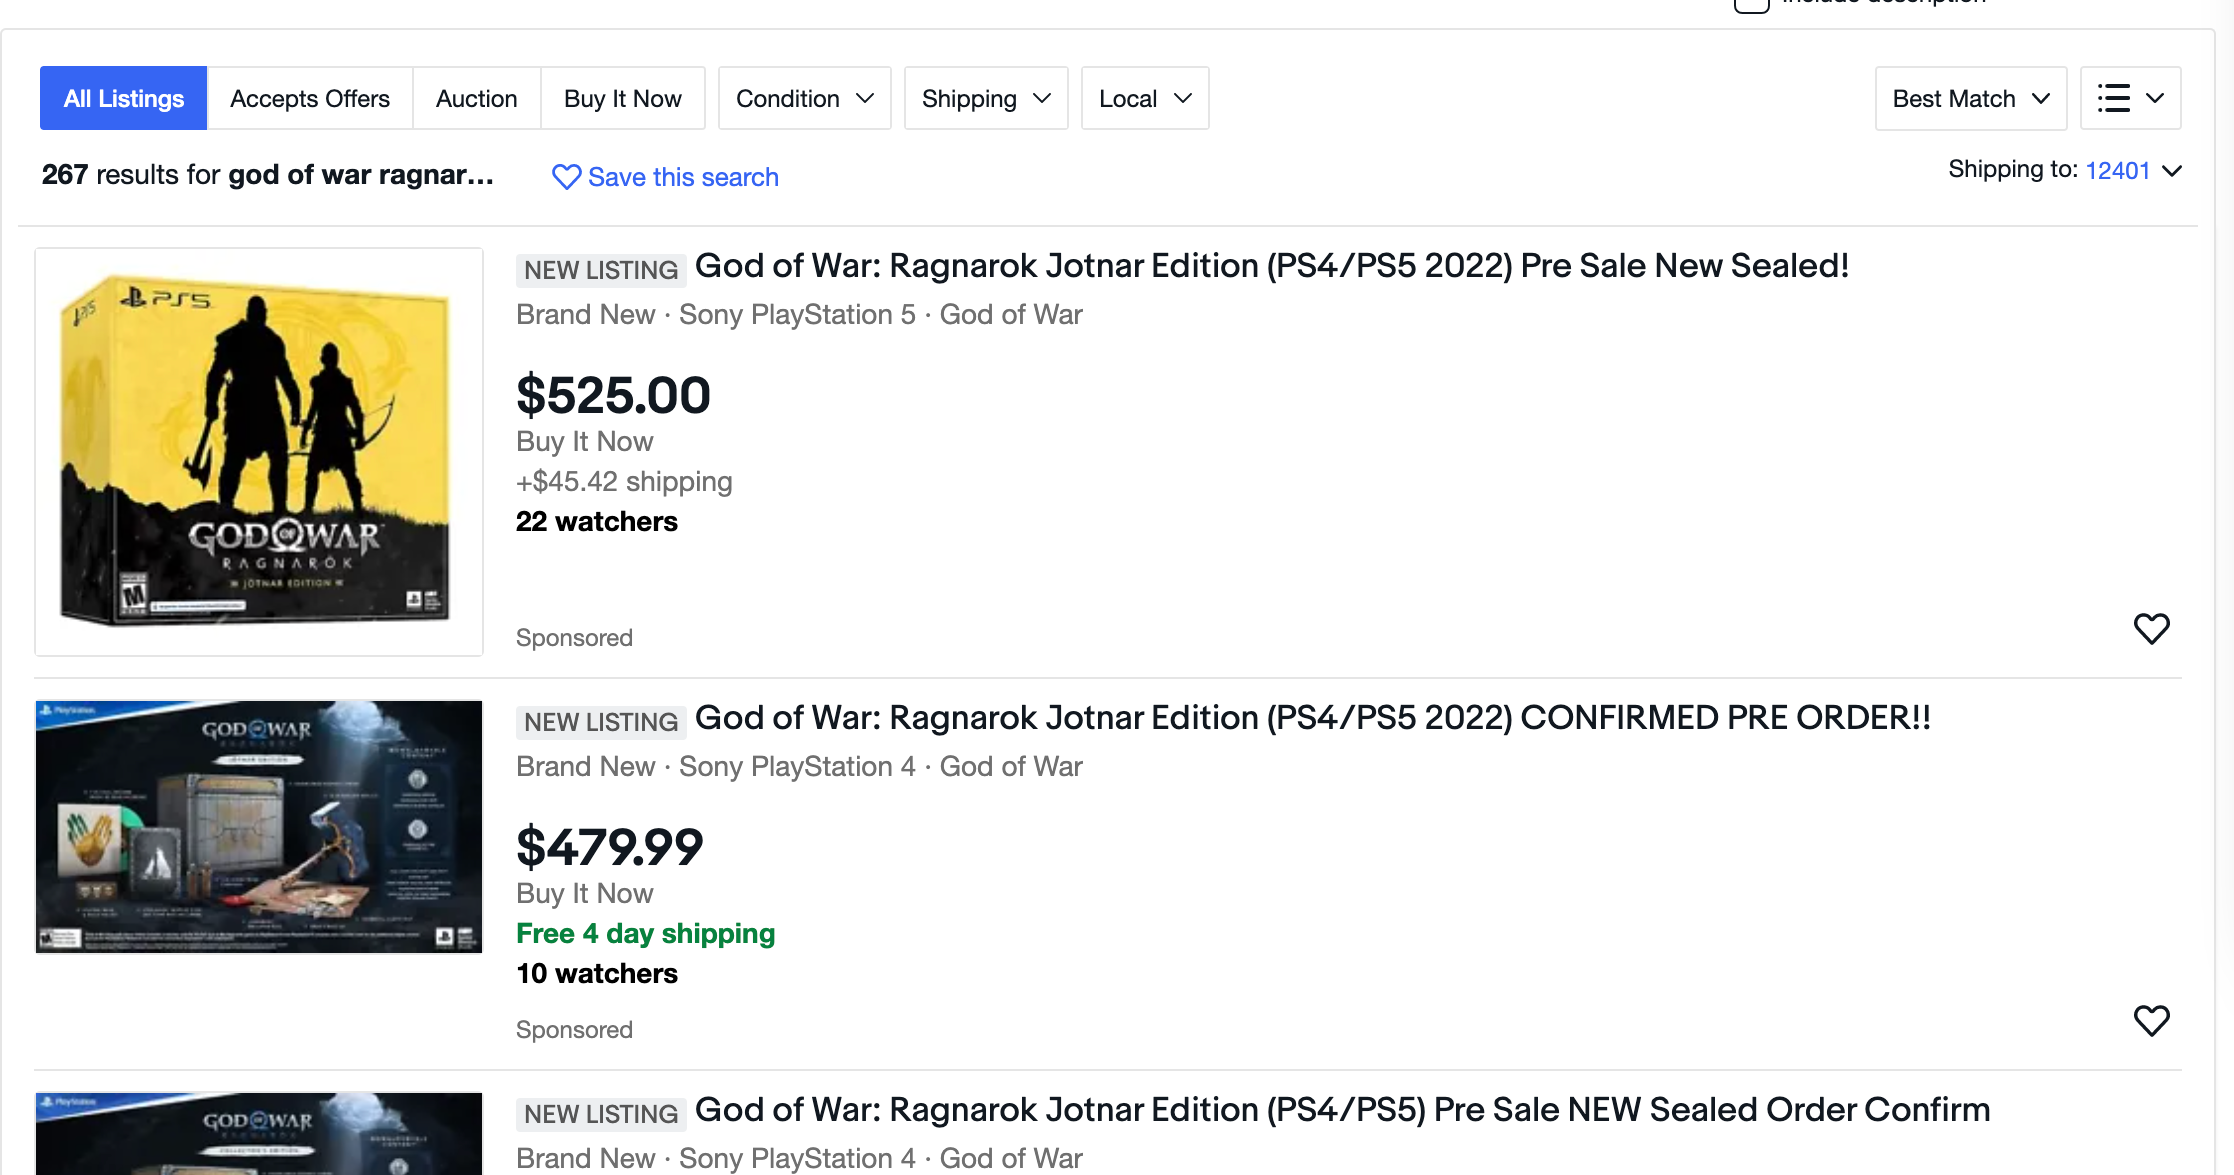Open the list view options dropdown
This screenshot has height=1175, width=2234.
click(x=2131, y=98)
